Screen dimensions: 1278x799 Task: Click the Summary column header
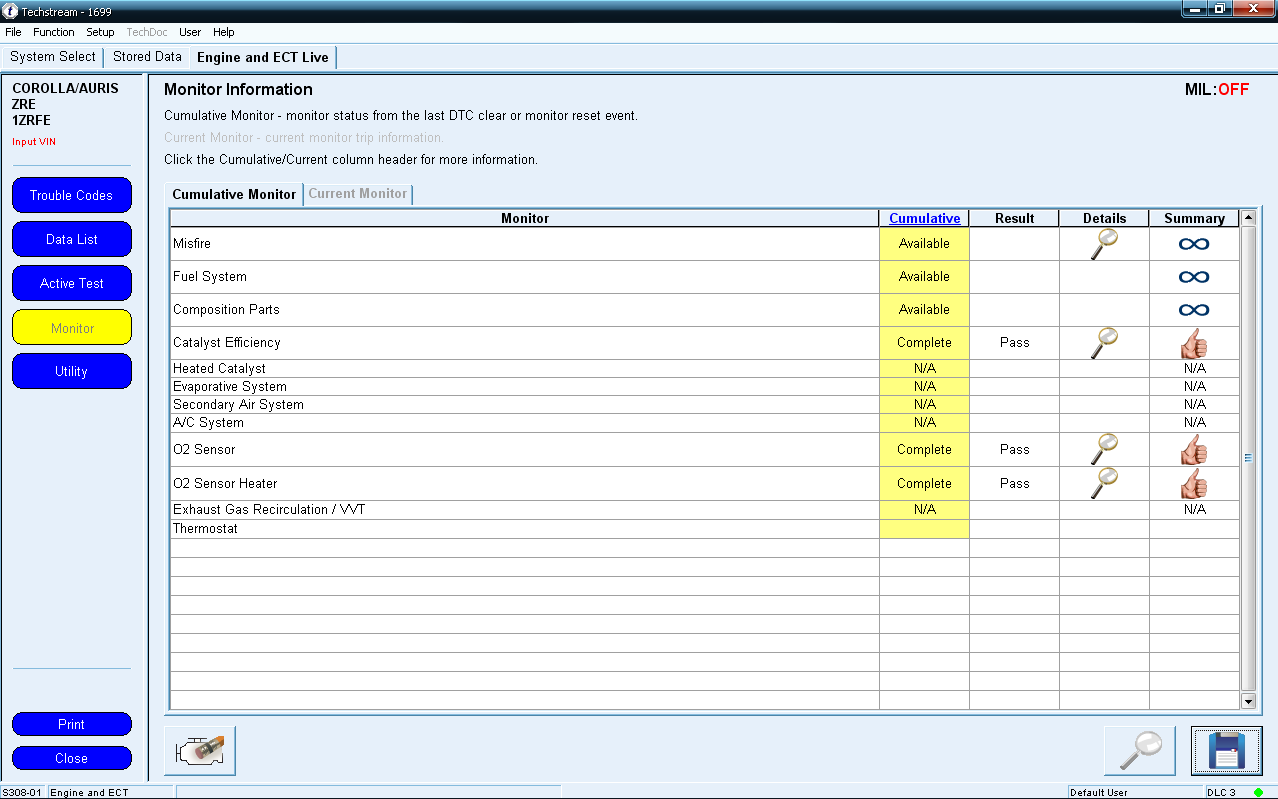[x=1194, y=218]
